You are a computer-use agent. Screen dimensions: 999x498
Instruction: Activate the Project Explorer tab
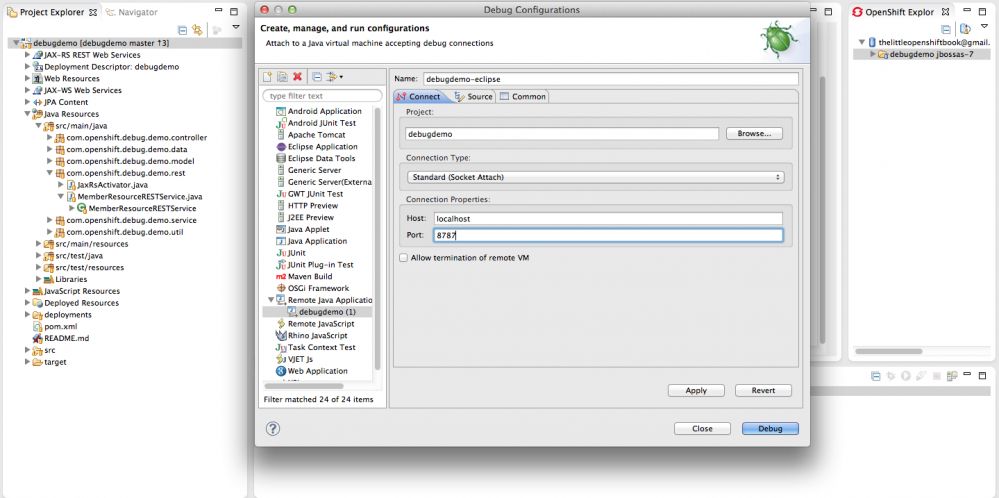tap(52, 12)
